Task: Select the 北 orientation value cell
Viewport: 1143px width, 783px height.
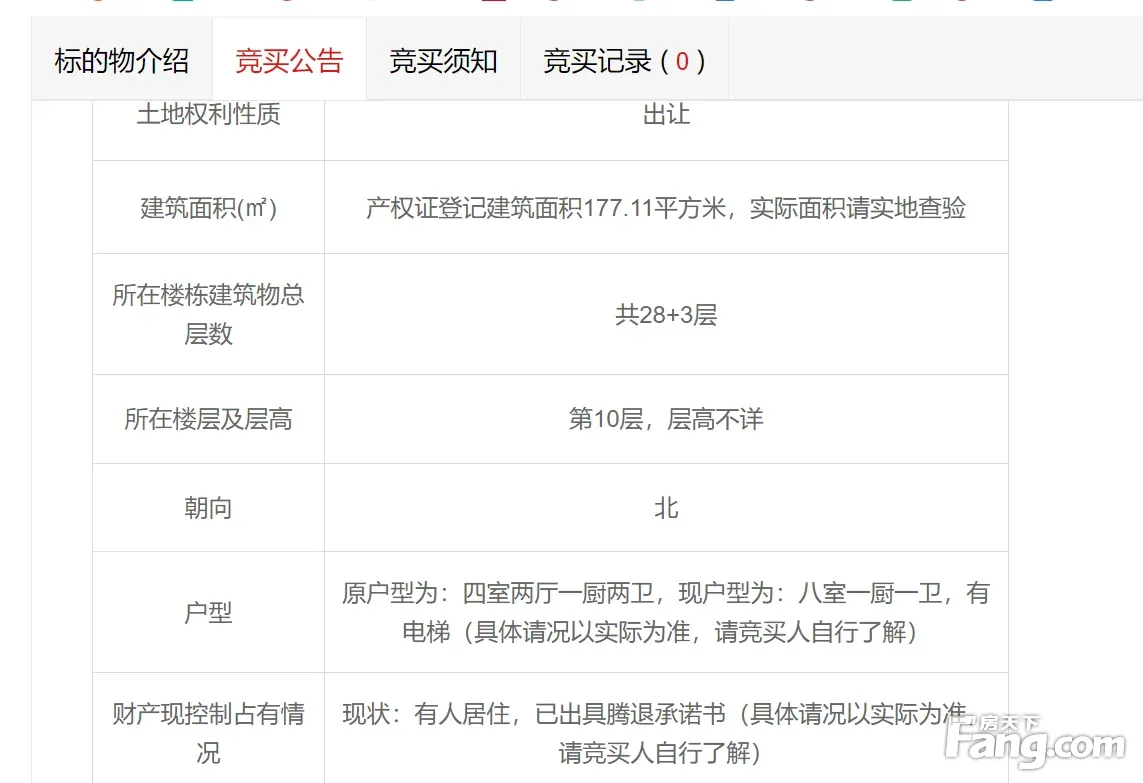Action: point(666,508)
